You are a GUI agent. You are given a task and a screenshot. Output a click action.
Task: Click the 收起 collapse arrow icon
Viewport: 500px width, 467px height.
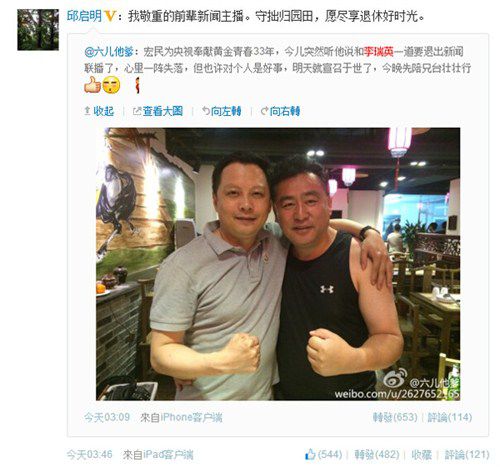[x=87, y=111]
